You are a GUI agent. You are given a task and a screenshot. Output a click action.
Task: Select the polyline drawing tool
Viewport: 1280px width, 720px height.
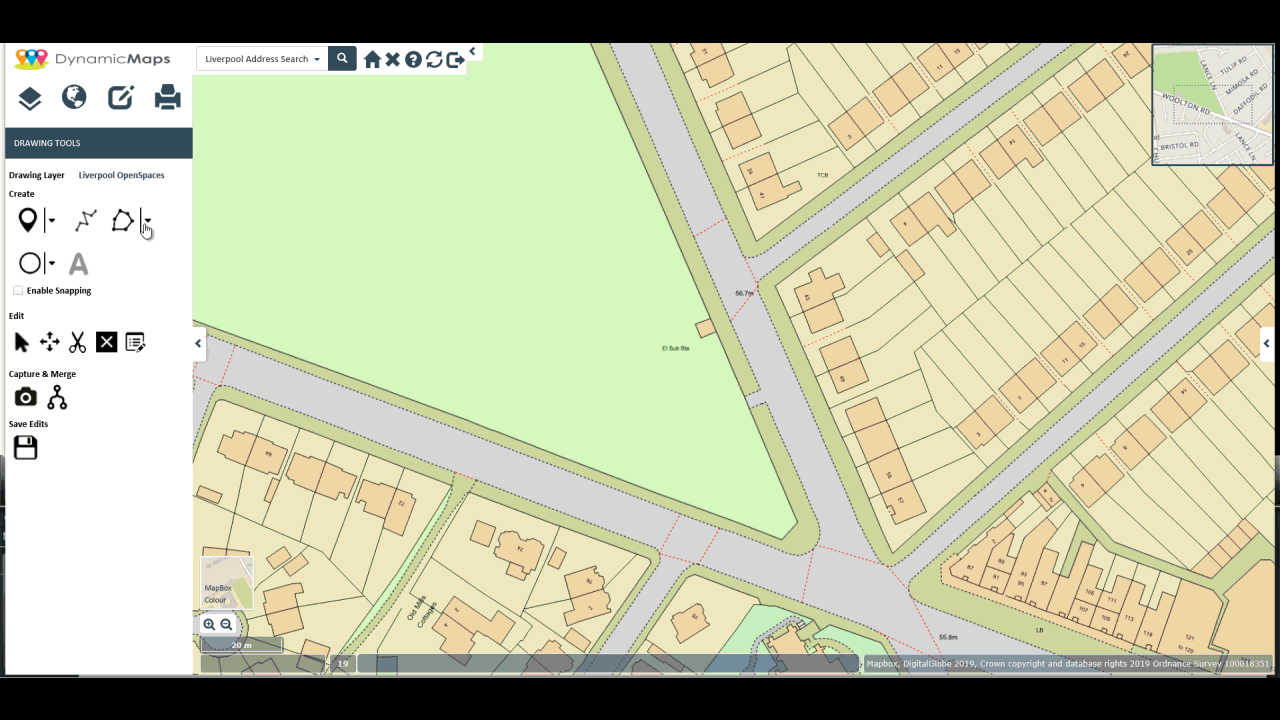click(86, 220)
